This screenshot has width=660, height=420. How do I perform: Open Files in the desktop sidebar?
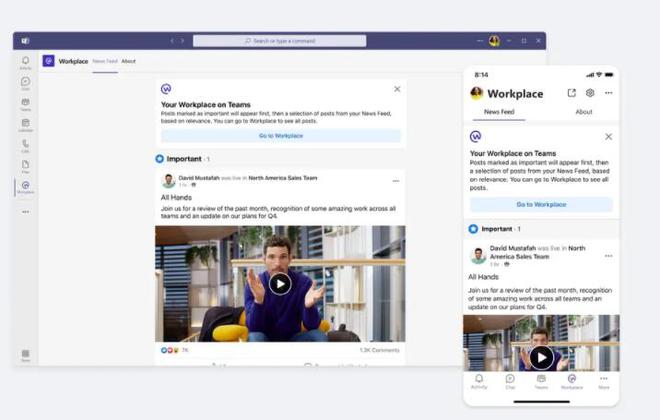pyautogui.click(x=26, y=166)
